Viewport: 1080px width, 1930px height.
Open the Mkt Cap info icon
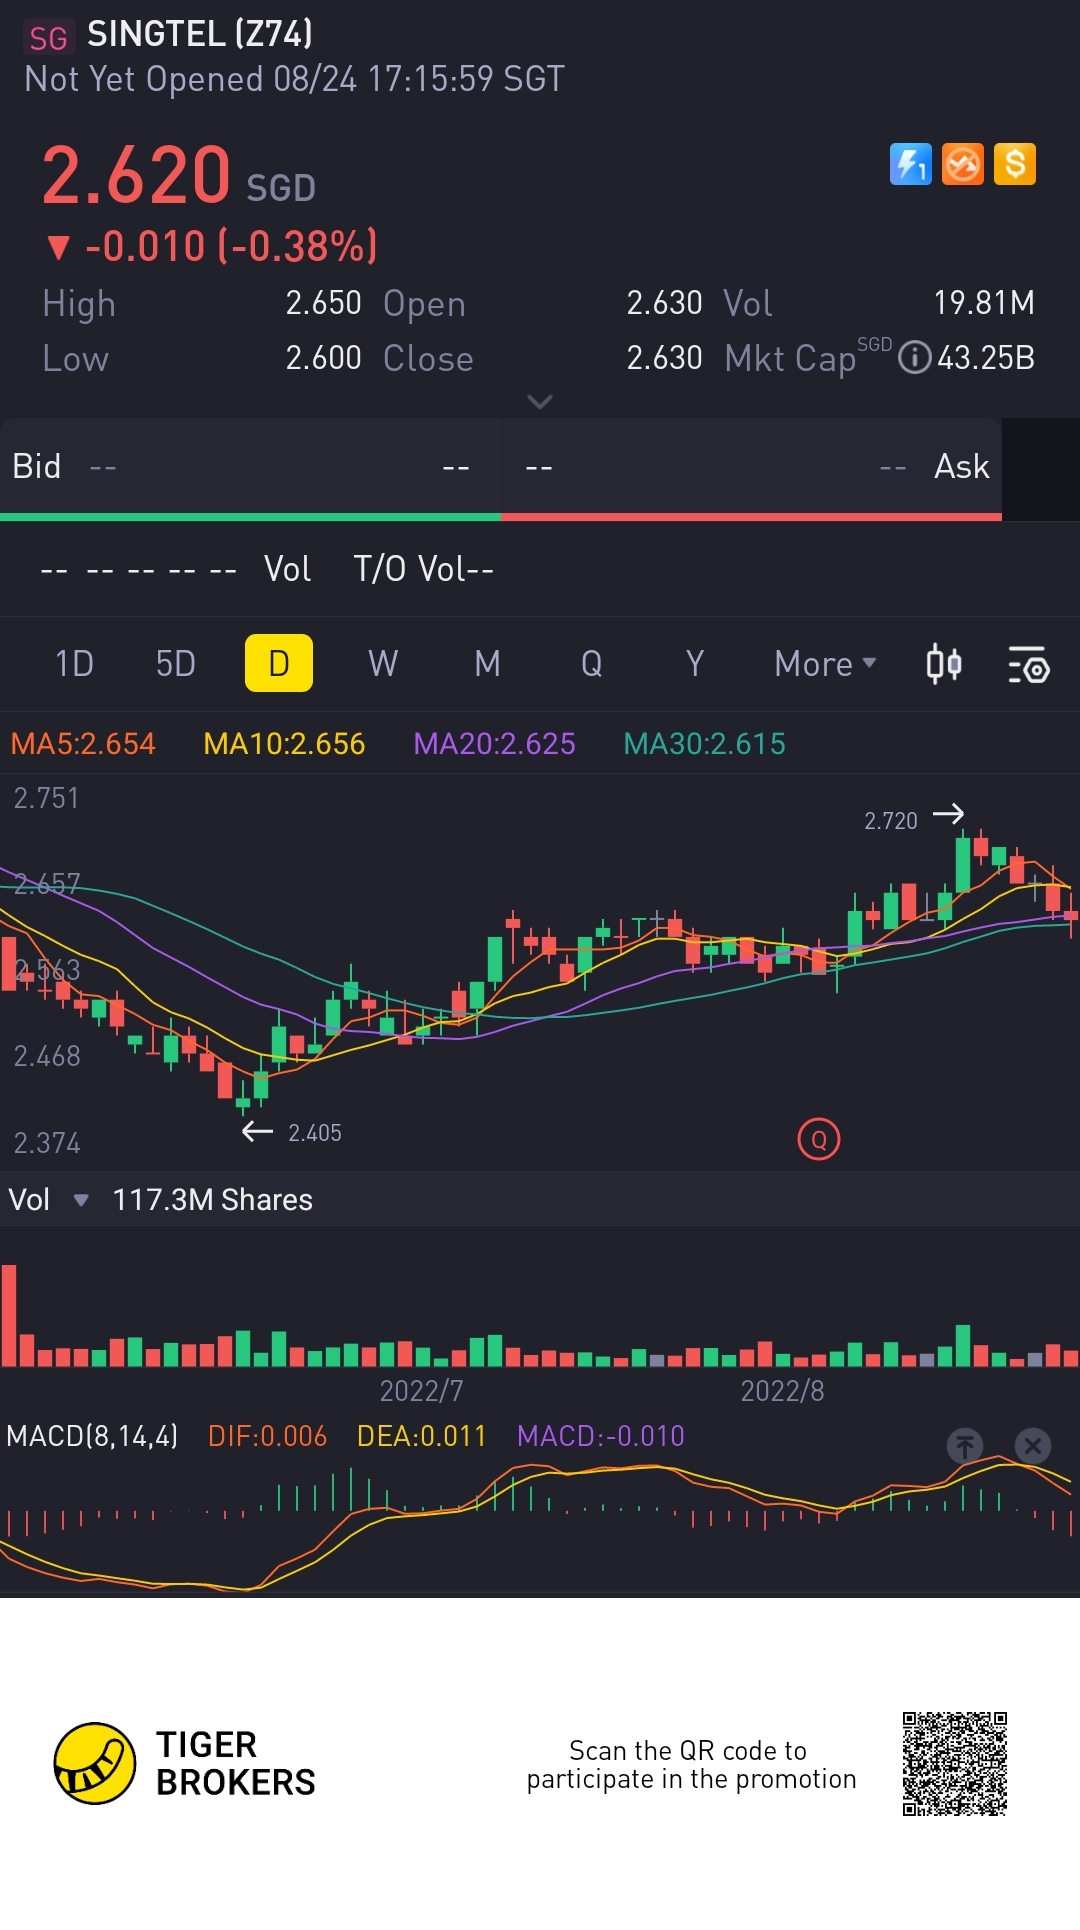point(914,357)
